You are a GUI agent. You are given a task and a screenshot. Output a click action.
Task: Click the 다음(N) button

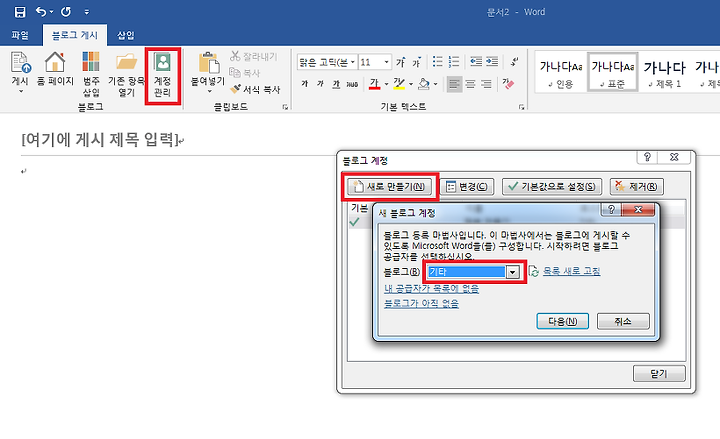[x=562, y=321]
